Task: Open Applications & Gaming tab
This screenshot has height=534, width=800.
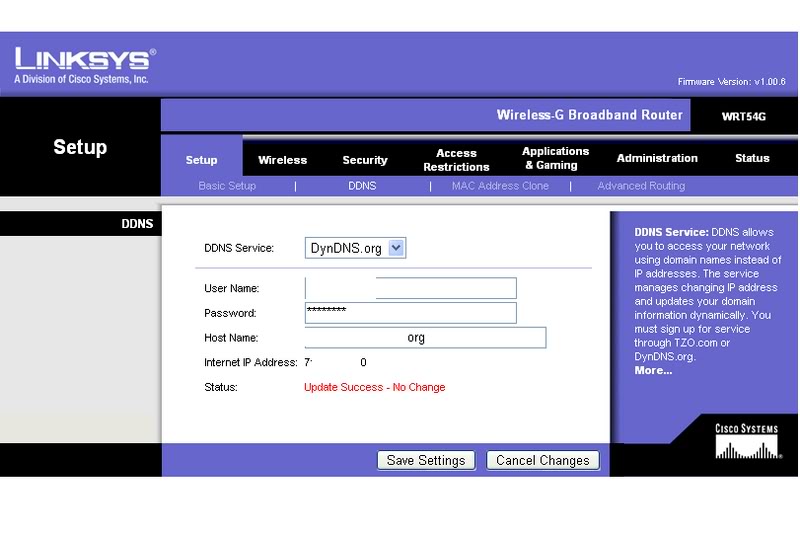Action: (555, 158)
